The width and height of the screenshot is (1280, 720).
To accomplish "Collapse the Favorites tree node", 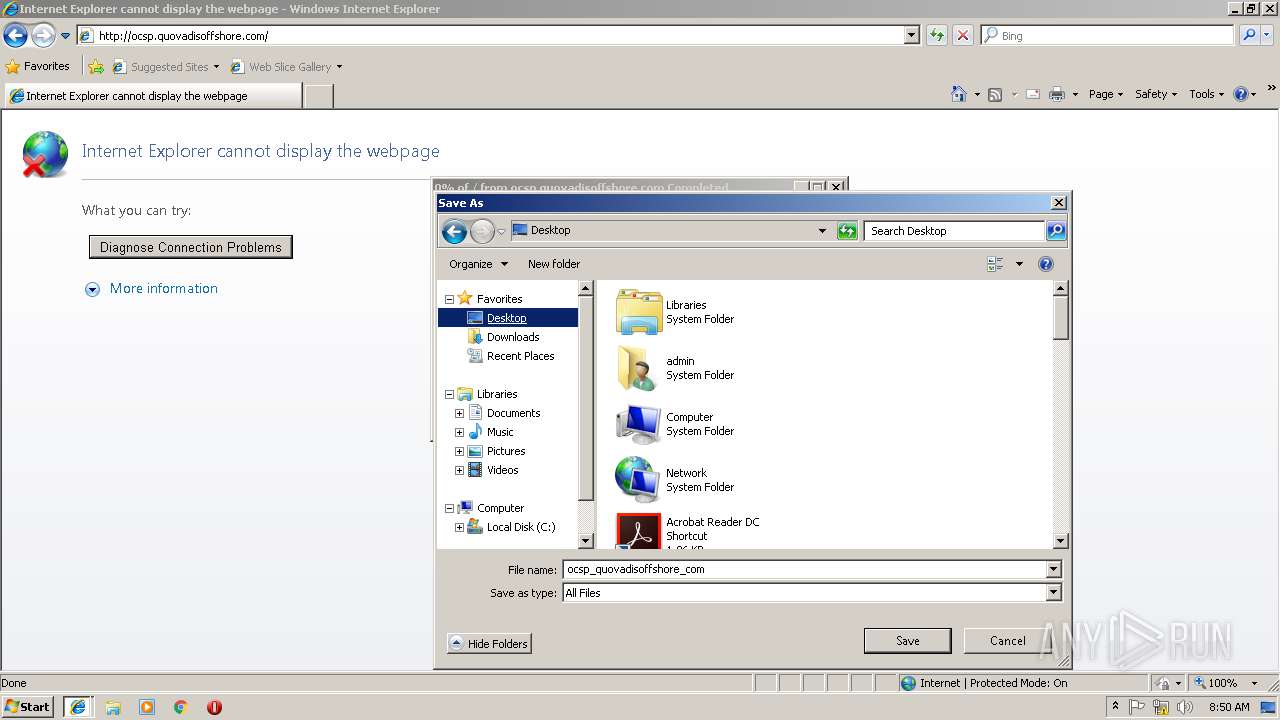I will [449, 299].
